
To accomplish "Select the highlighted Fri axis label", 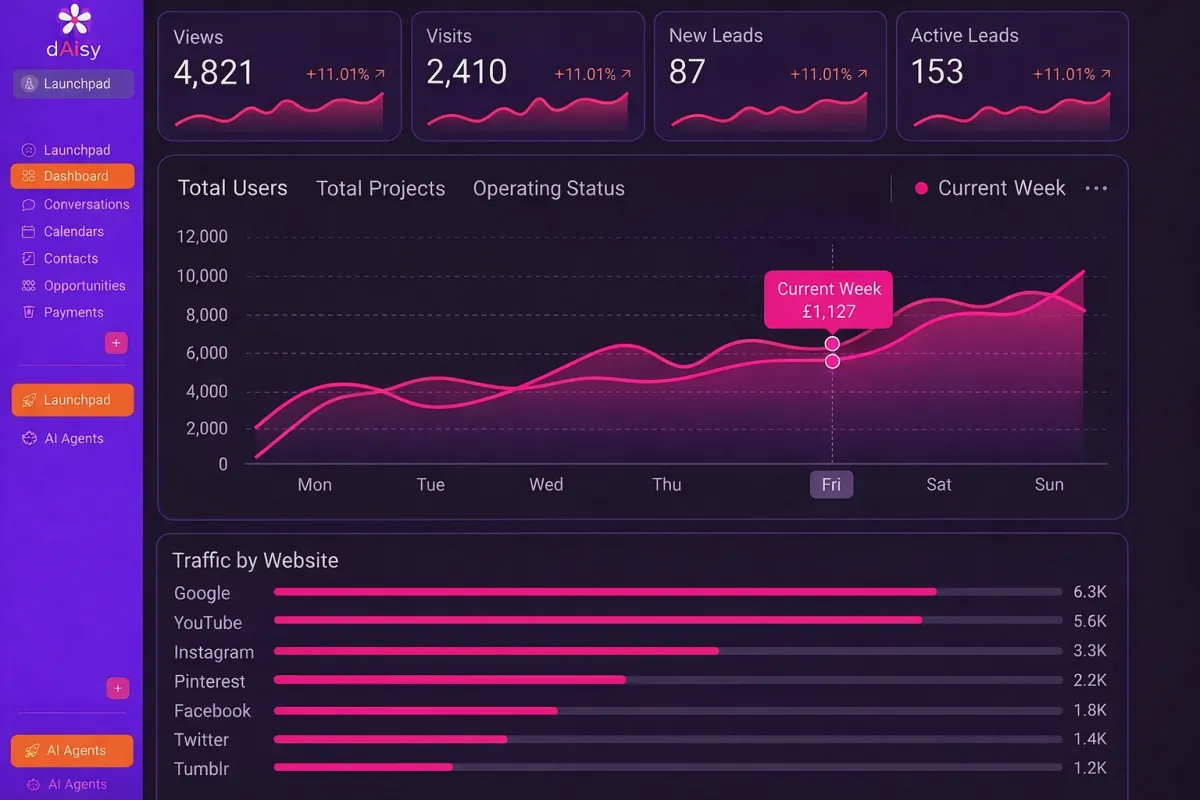I will point(831,484).
